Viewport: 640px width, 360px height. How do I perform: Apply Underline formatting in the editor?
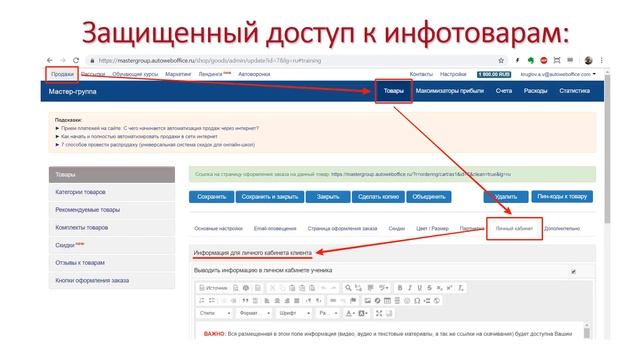(x=420, y=288)
